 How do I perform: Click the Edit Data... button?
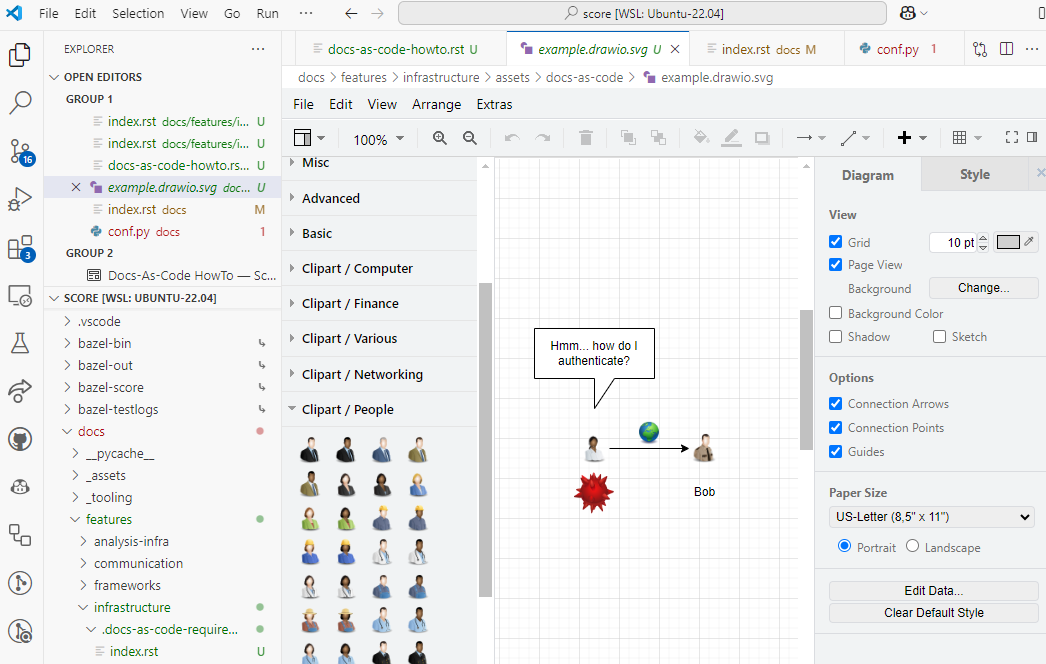(933, 590)
